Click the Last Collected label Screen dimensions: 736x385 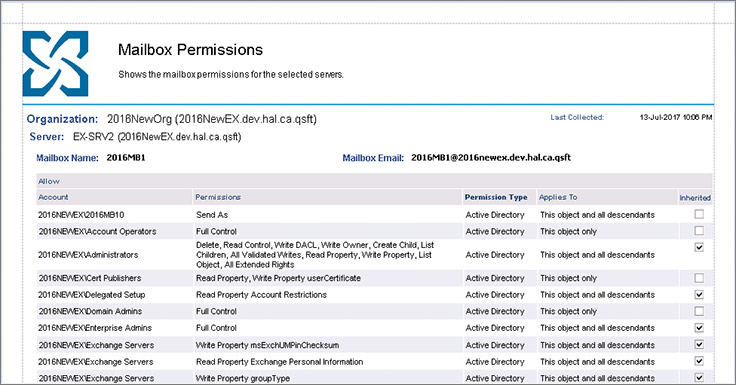pyautogui.click(x=577, y=117)
